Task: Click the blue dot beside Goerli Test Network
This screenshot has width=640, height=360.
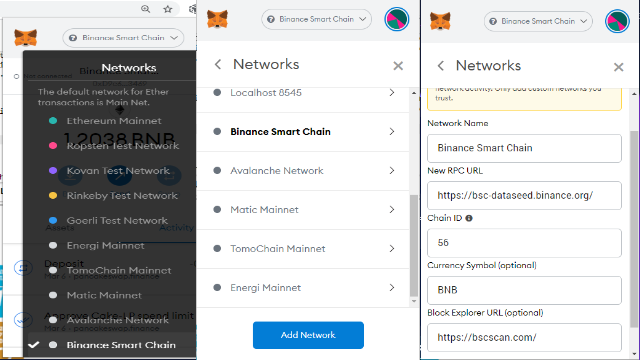Action: click(x=53, y=220)
